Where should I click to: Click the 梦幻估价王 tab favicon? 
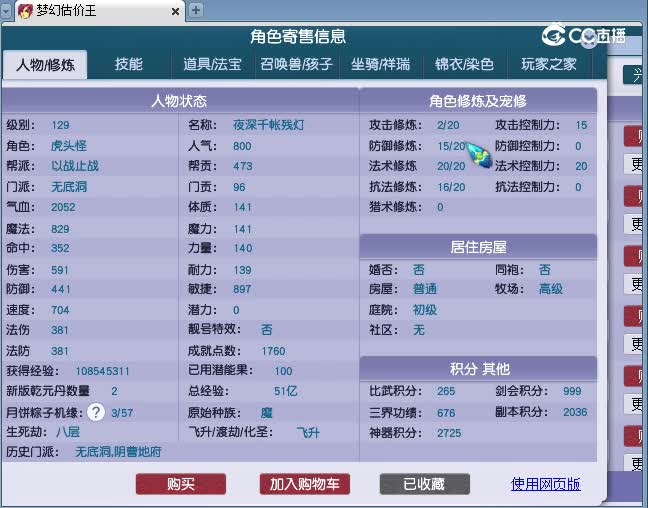(25, 11)
